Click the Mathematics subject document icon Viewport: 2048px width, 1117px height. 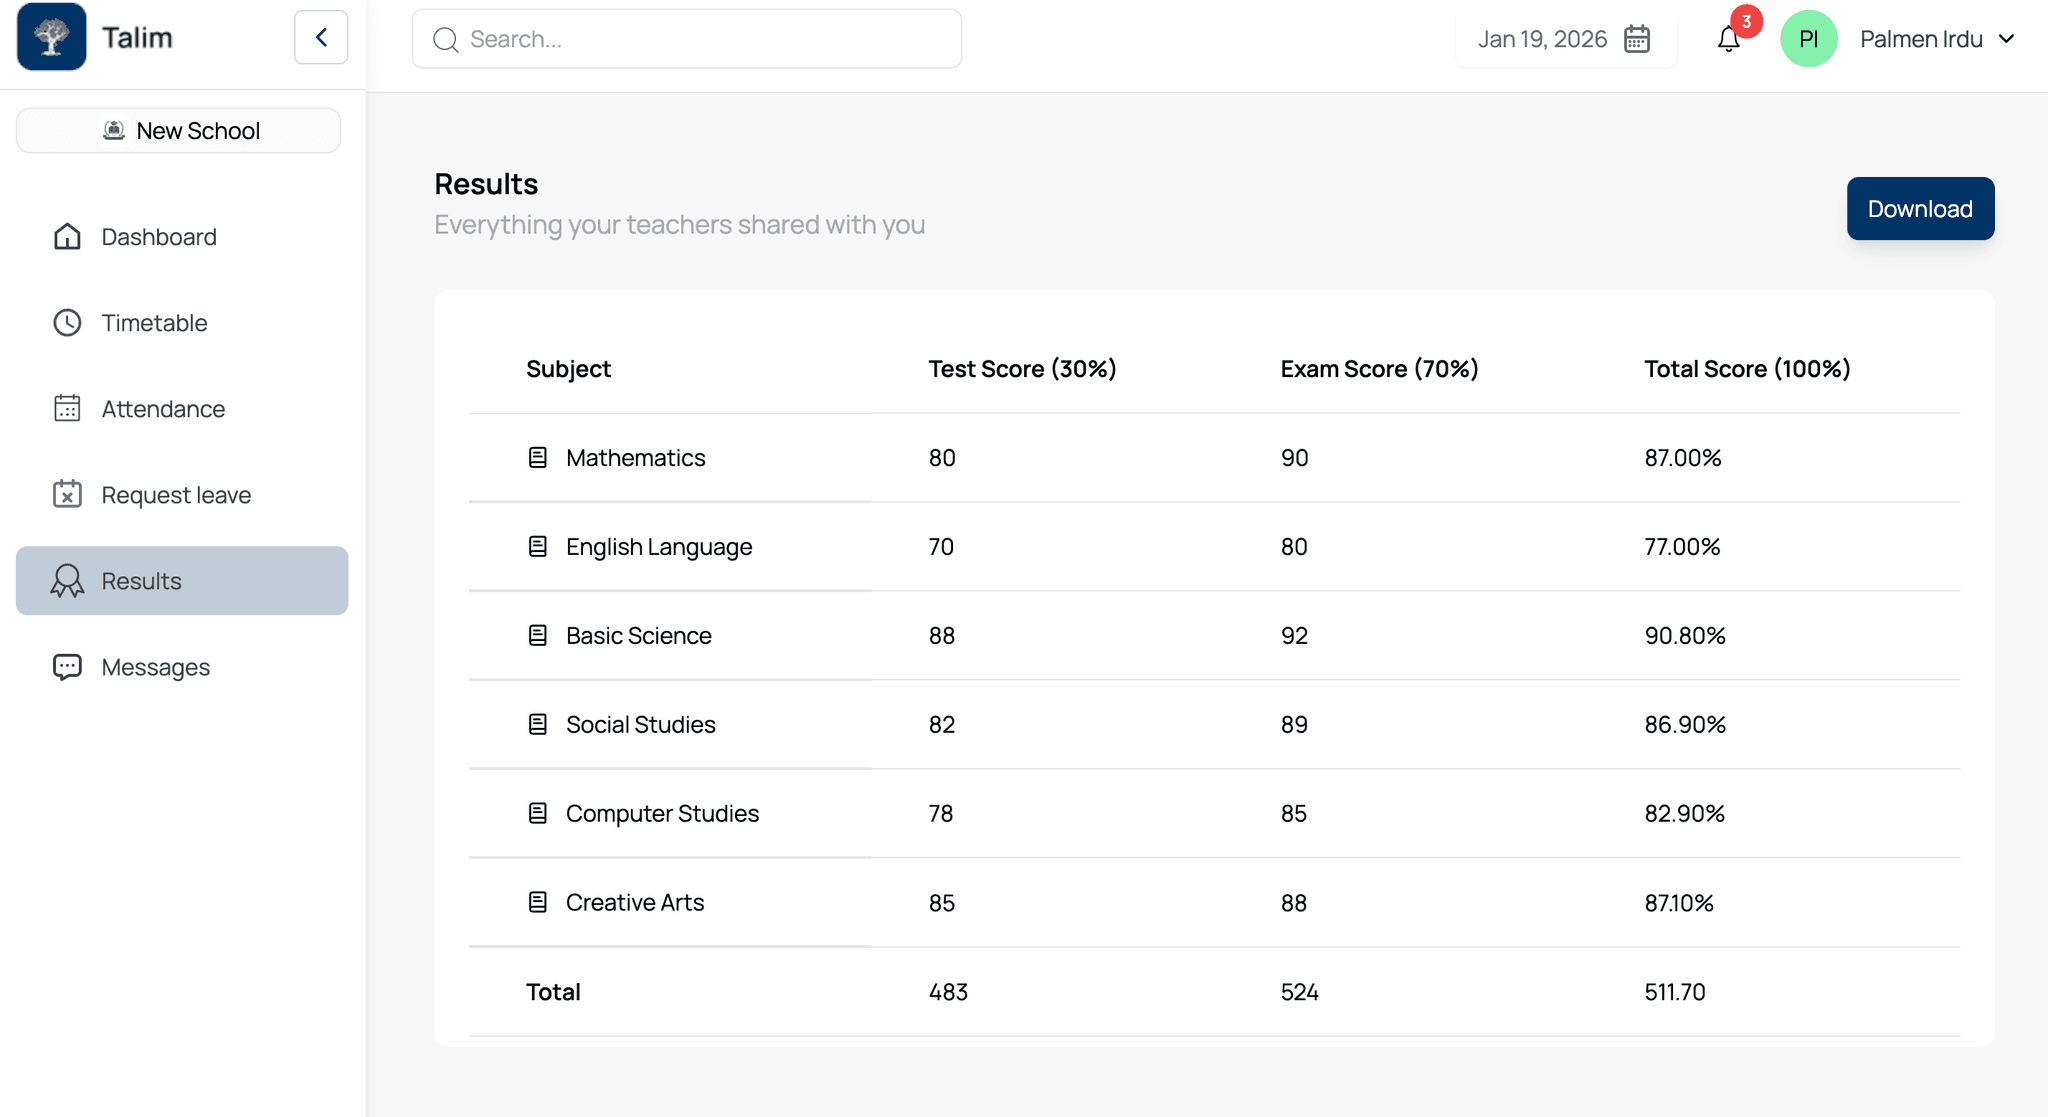point(538,457)
